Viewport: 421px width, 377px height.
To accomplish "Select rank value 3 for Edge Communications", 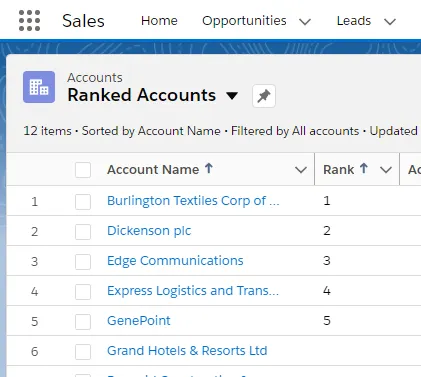I will click(x=327, y=261).
